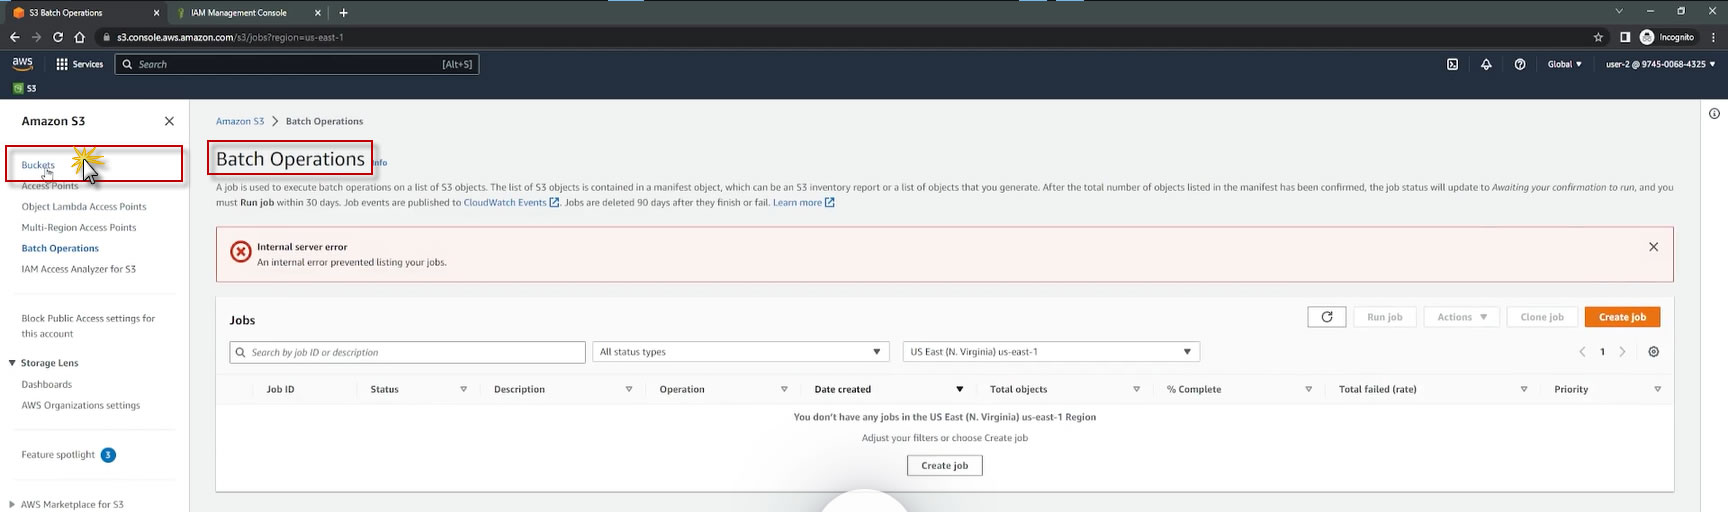Open the user-2 account menu
The height and width of the screenshot is (512, 1728).
(1660, 64)
